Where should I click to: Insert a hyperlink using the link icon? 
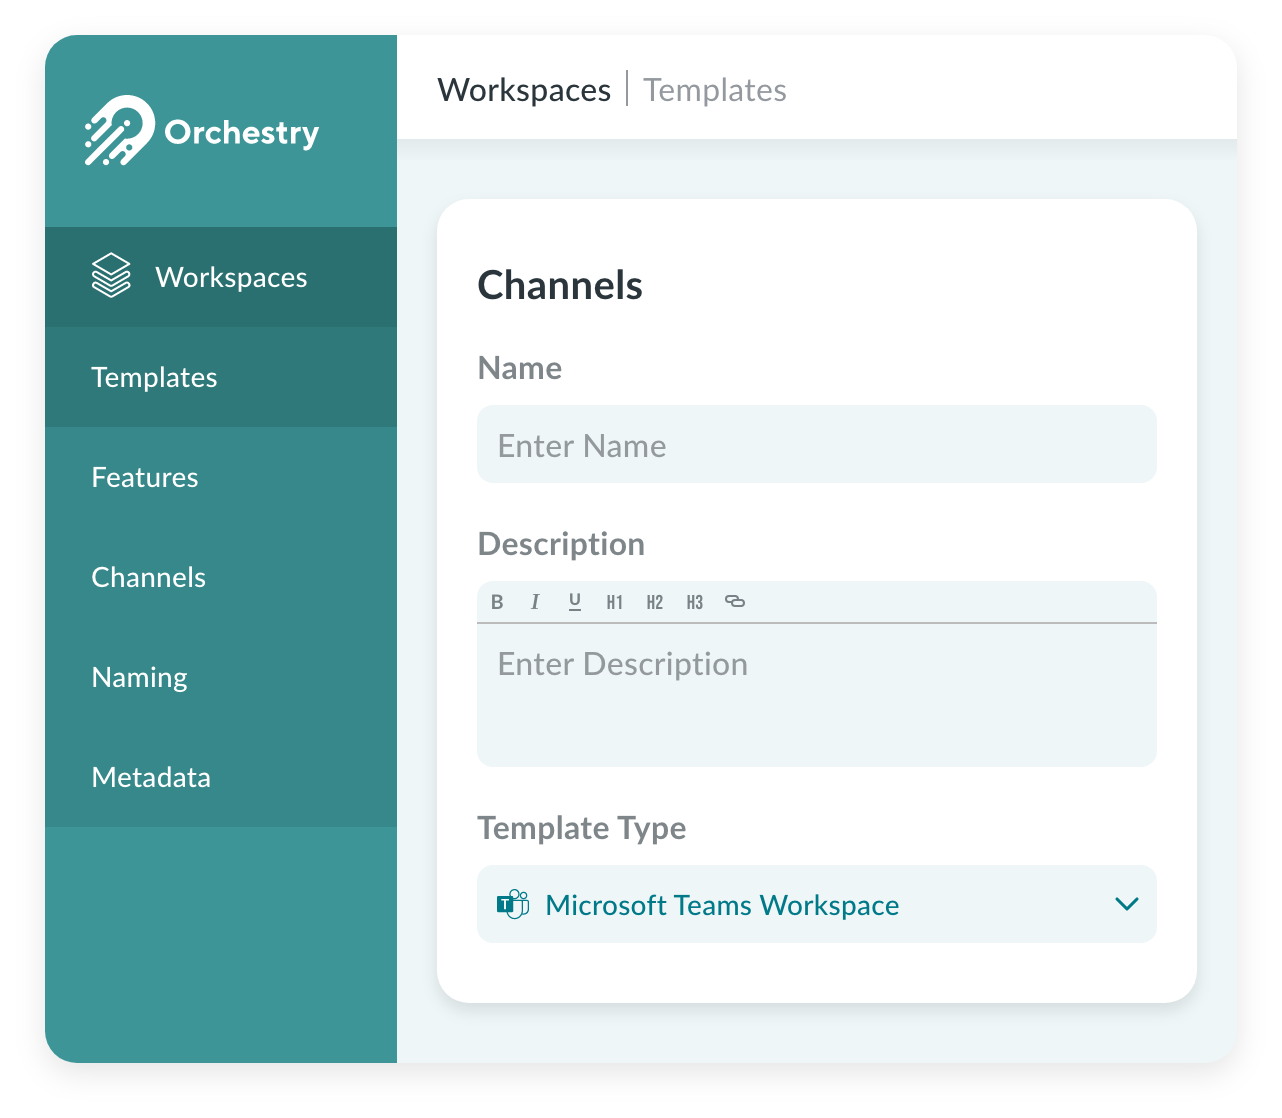coord(735,601)
